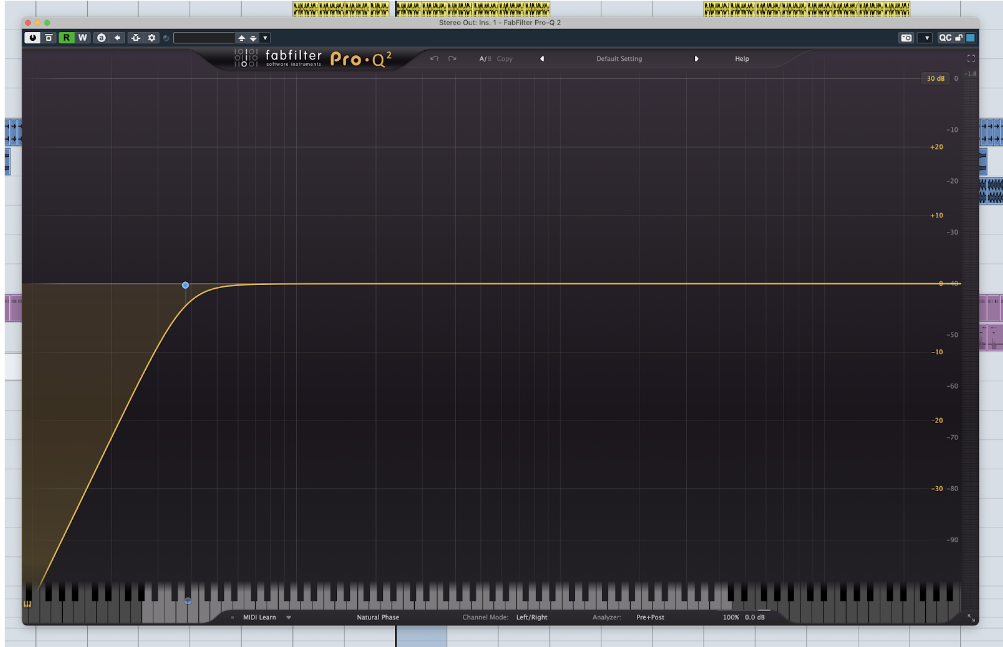Enter full screen mode via corner icon
The height and width of the screenshot is (647, 1003).
[x=971, y=59]
